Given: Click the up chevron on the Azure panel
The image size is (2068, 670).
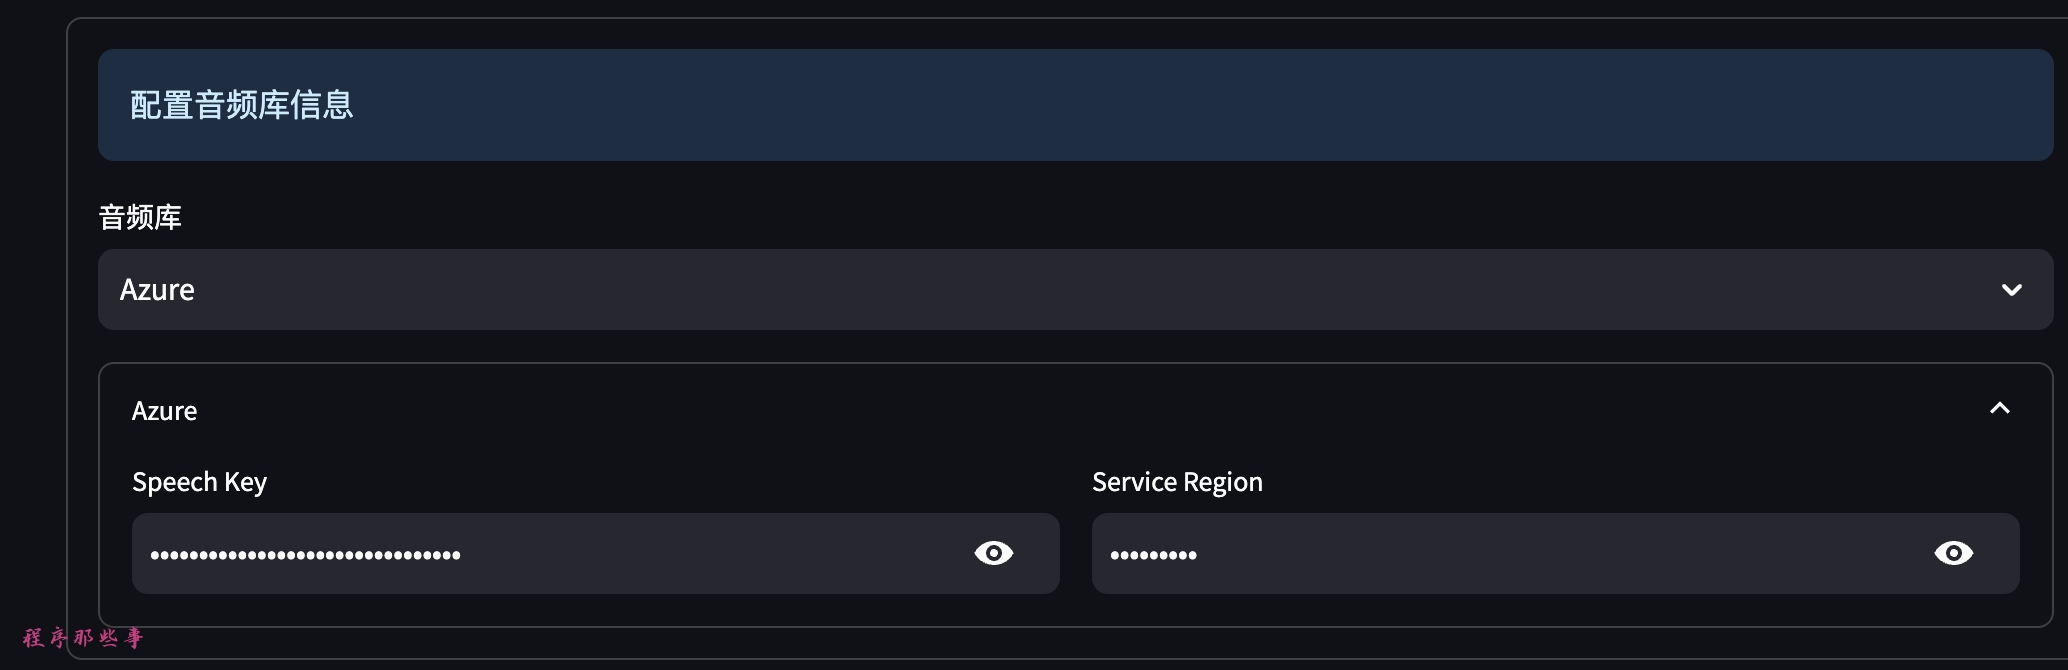Looking at the screenshot, I should tap(1999, 408).
